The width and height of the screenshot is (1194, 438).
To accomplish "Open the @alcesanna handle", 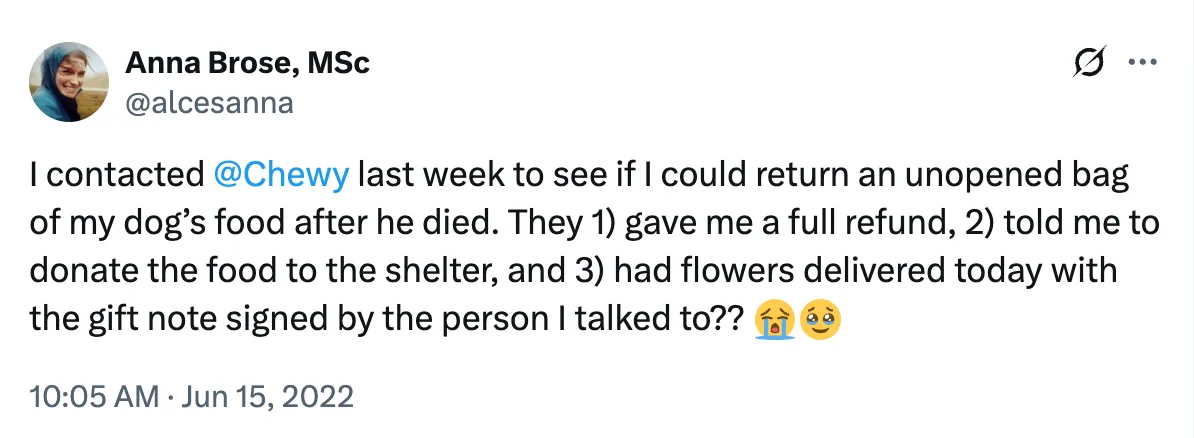I will tap(209, 102).
